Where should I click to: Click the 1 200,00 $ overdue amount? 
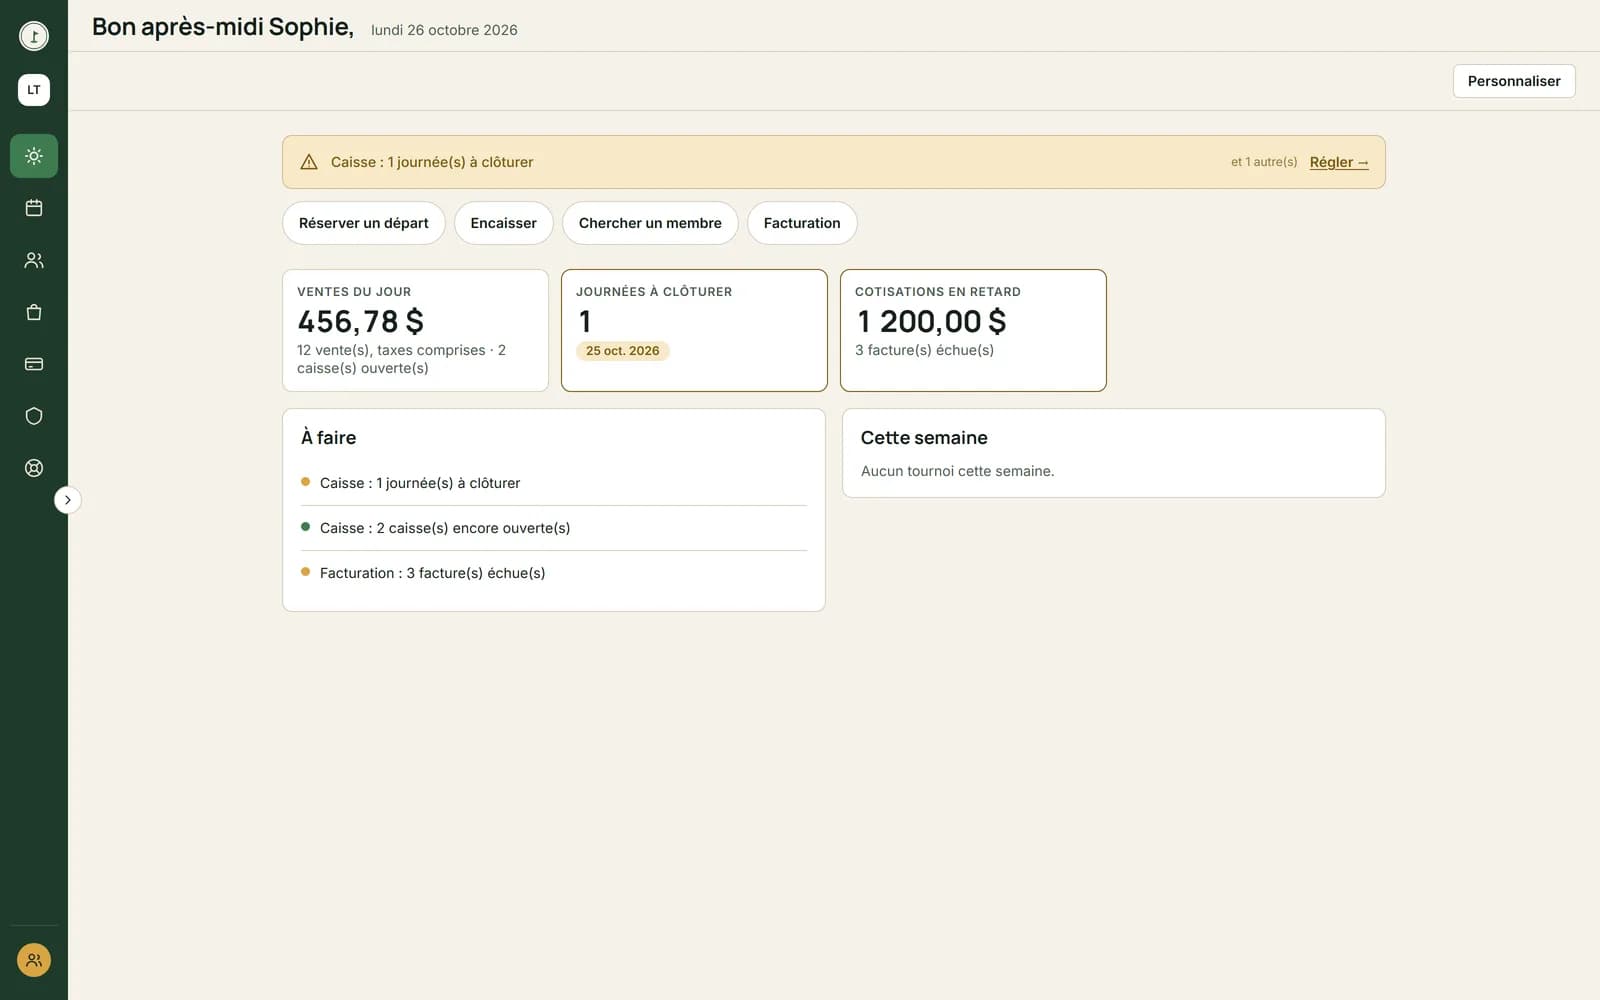pos(932,321)
